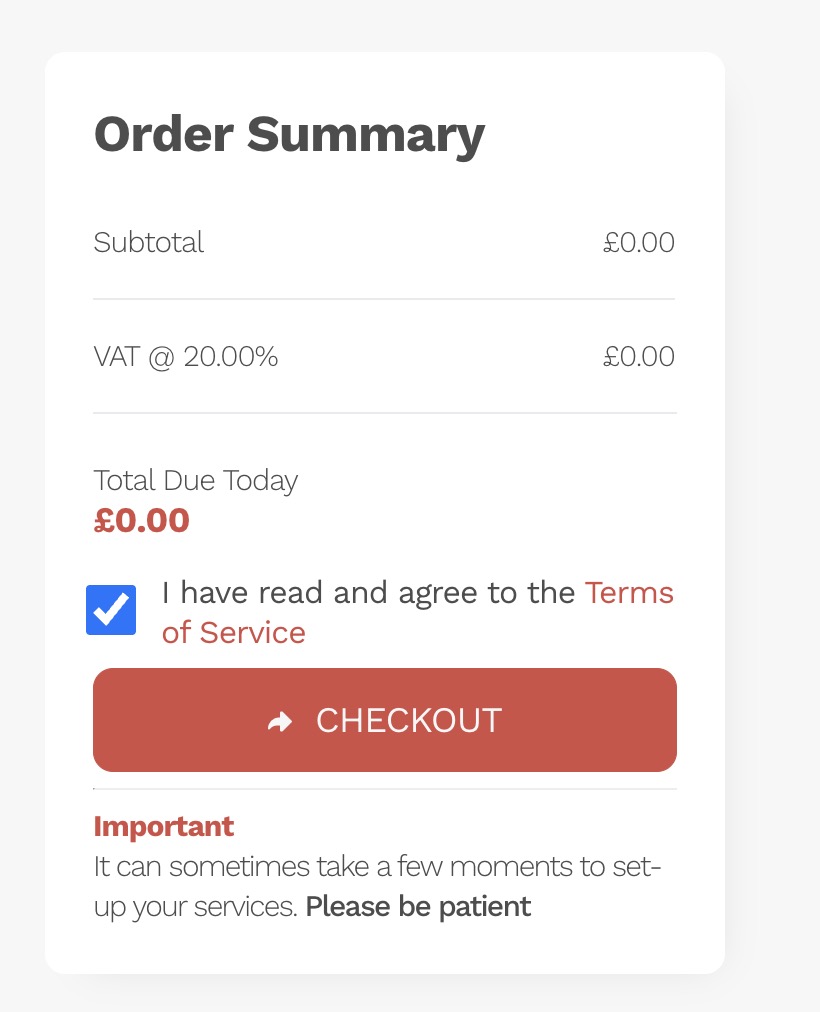
Task: Click the divider line below Subtotal row
Action: pos(384,299)
